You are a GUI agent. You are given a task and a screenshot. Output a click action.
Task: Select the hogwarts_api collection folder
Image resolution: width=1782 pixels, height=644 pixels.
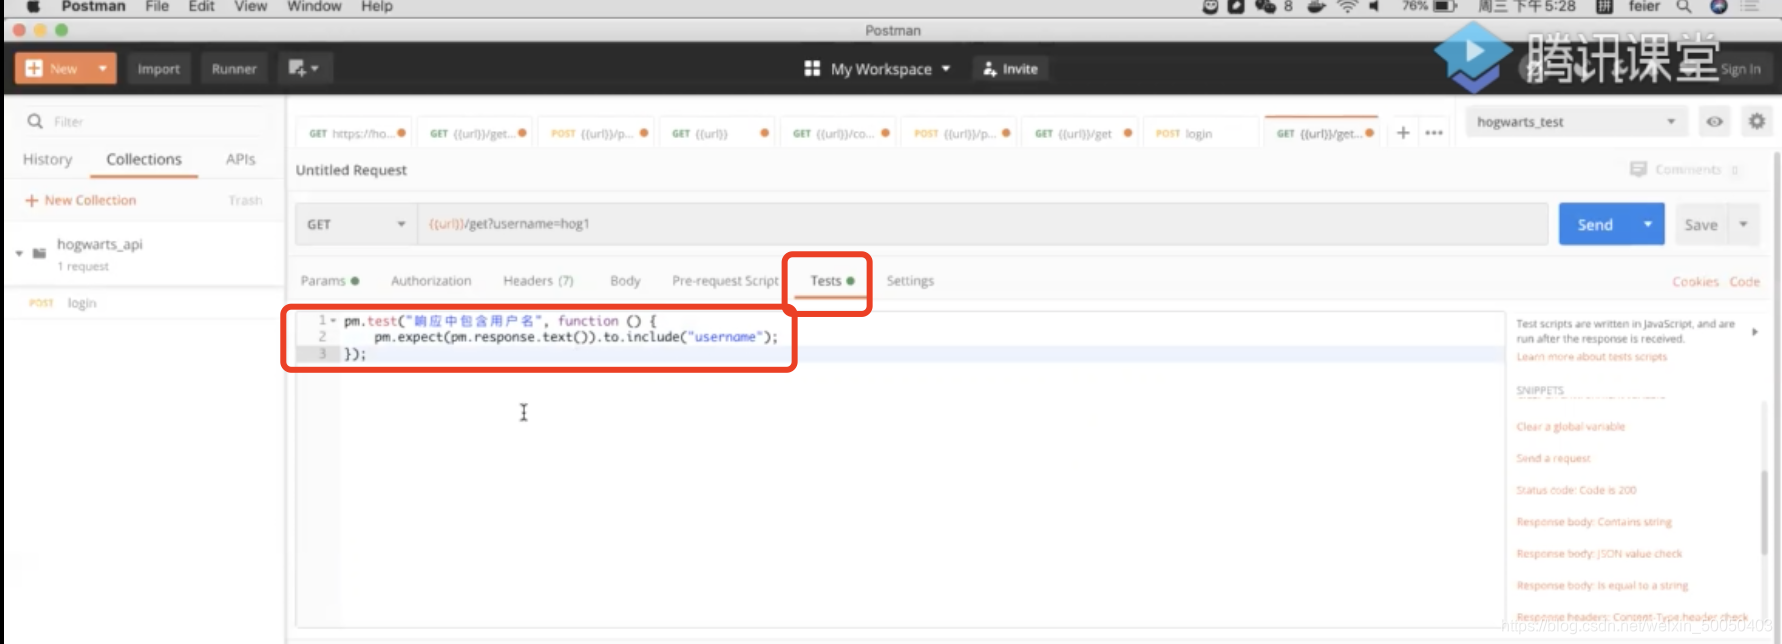click(99, 244)
